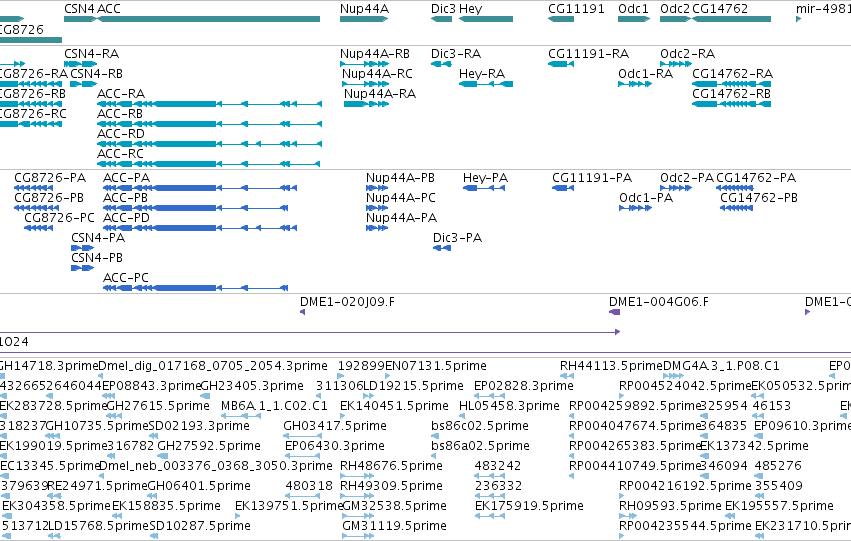Select the Dic3-PA protein glyph

tap(442, 248)
